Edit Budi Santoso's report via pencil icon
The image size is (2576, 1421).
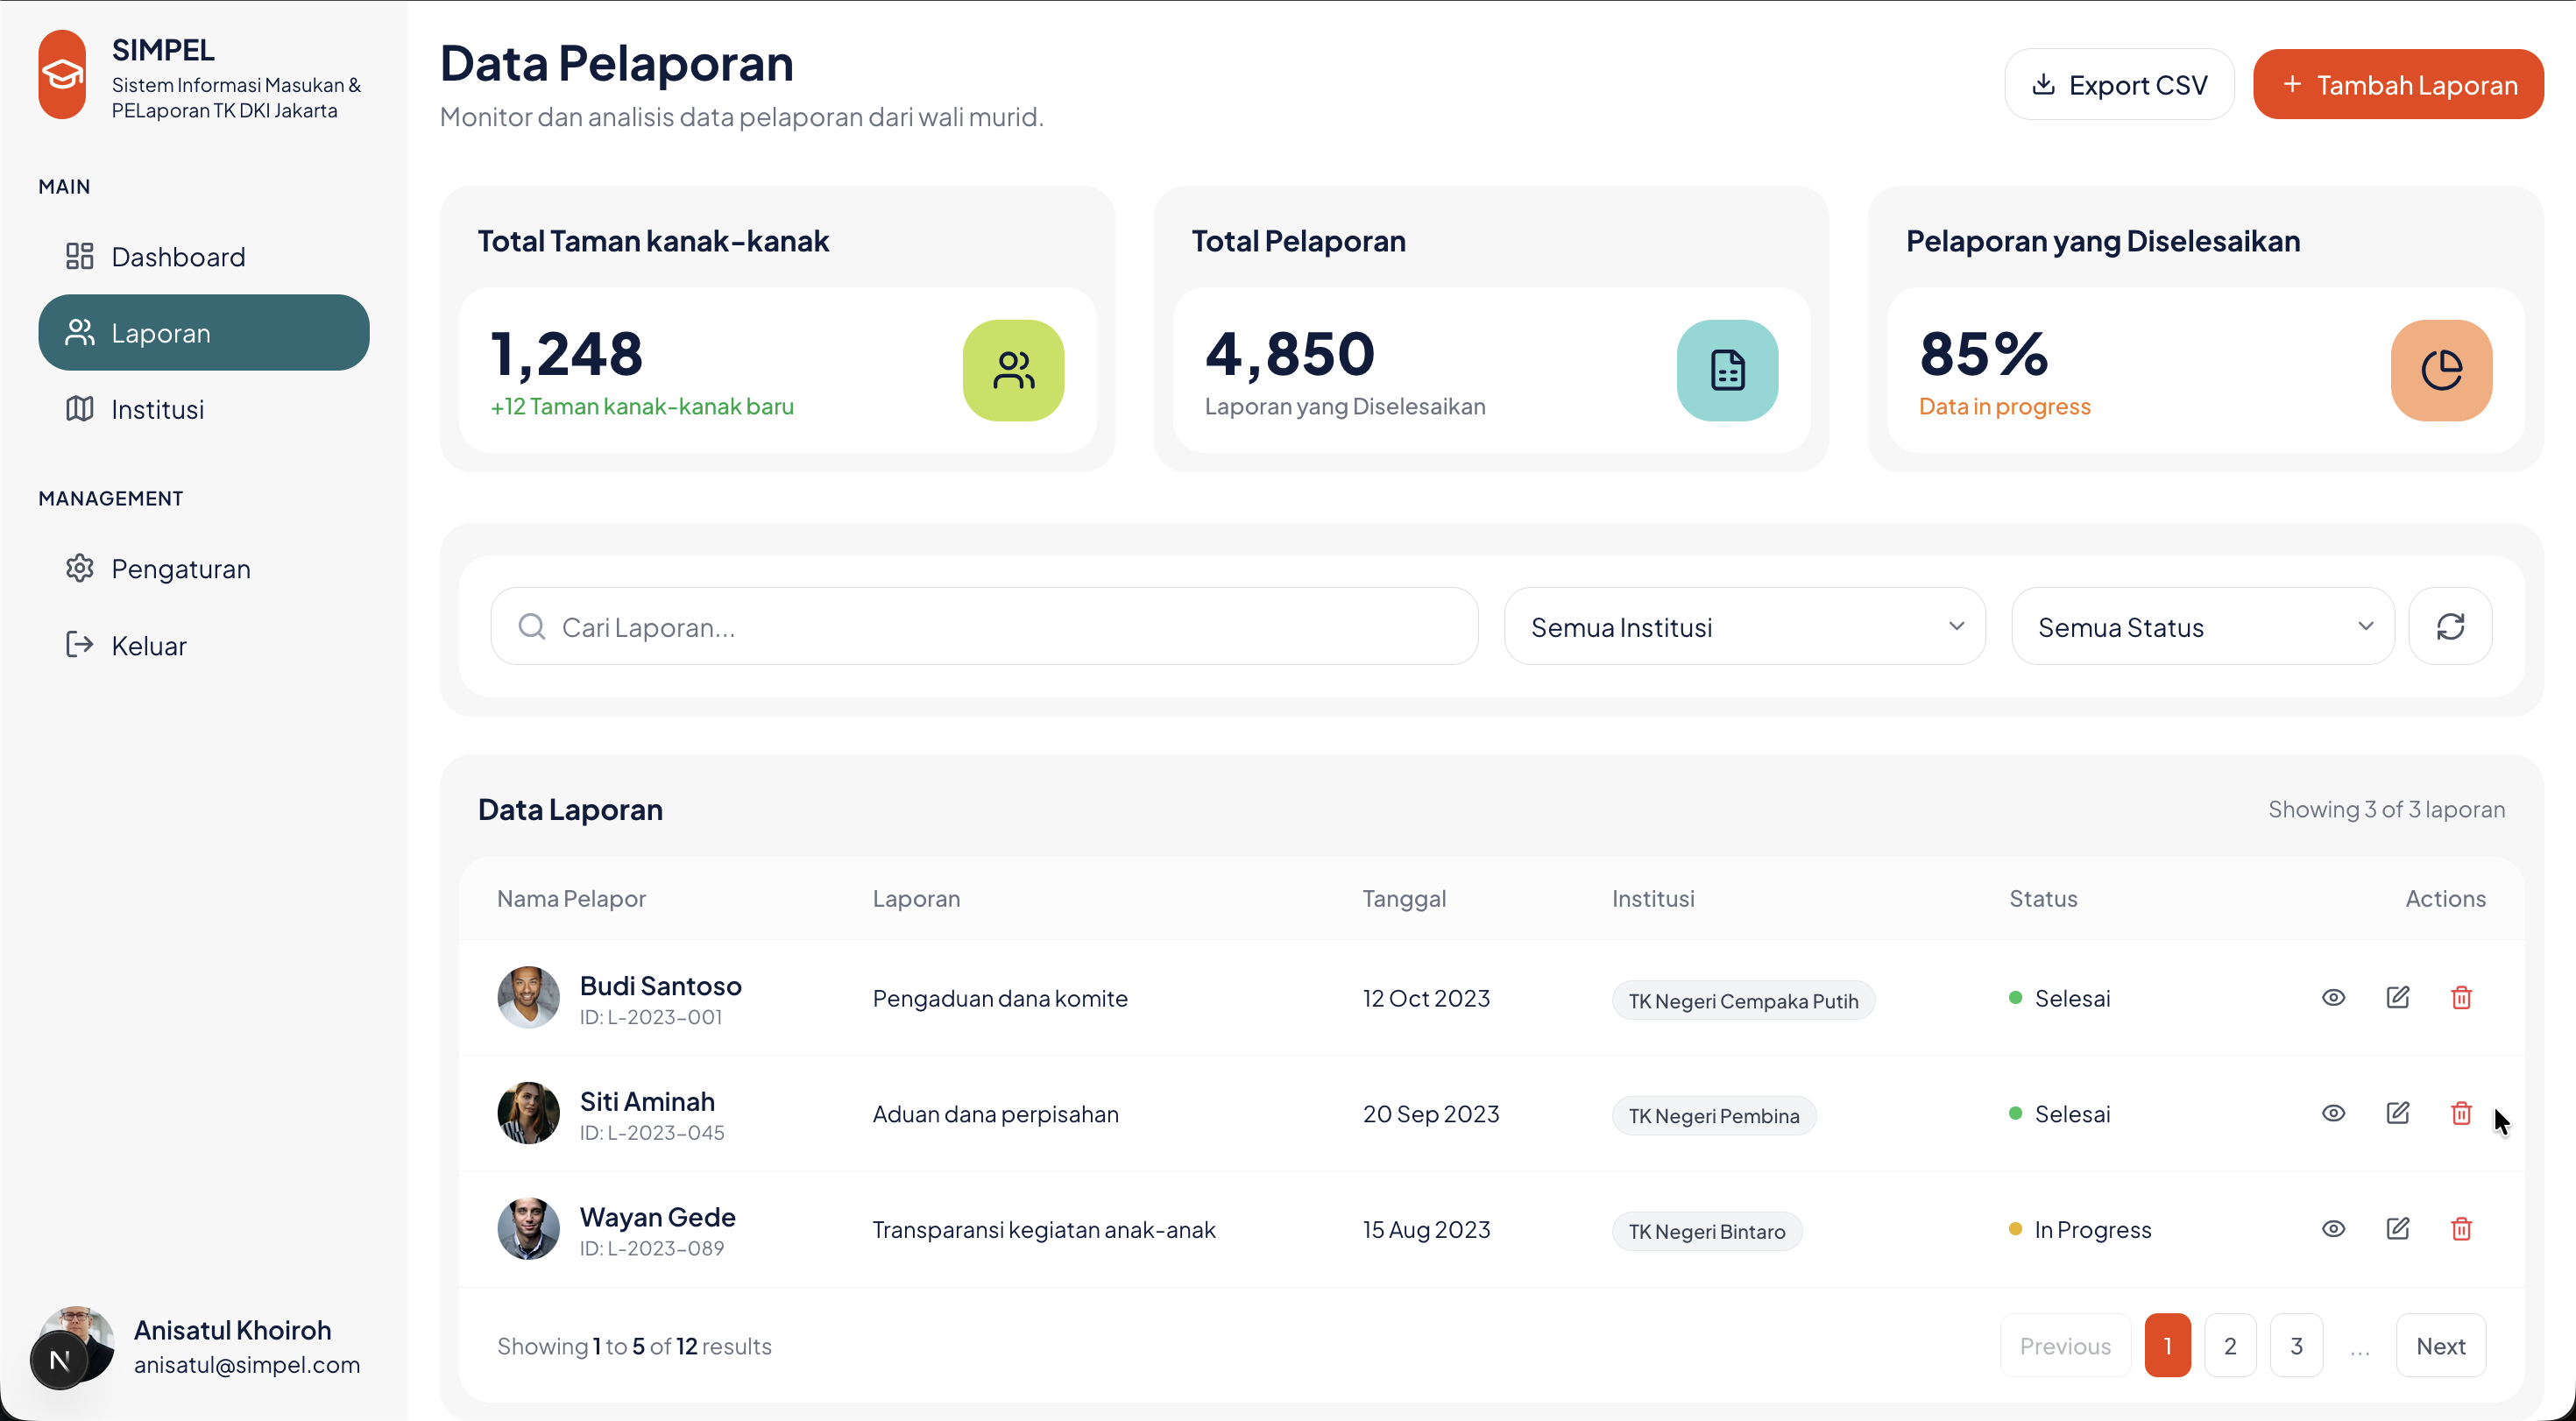click(x=2397, y=998)
